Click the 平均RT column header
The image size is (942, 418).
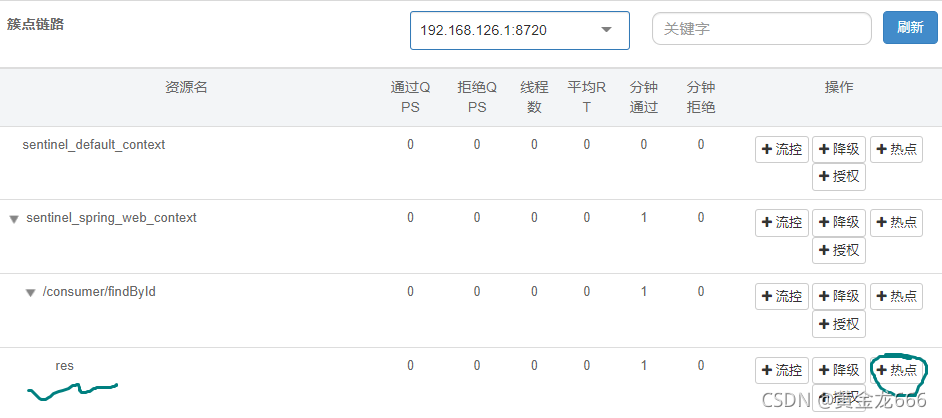pos(587,97)
